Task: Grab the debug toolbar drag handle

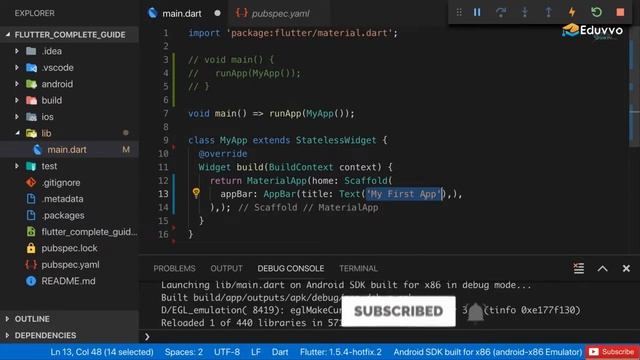Action: pyautogui.click(x=459, y=12)
